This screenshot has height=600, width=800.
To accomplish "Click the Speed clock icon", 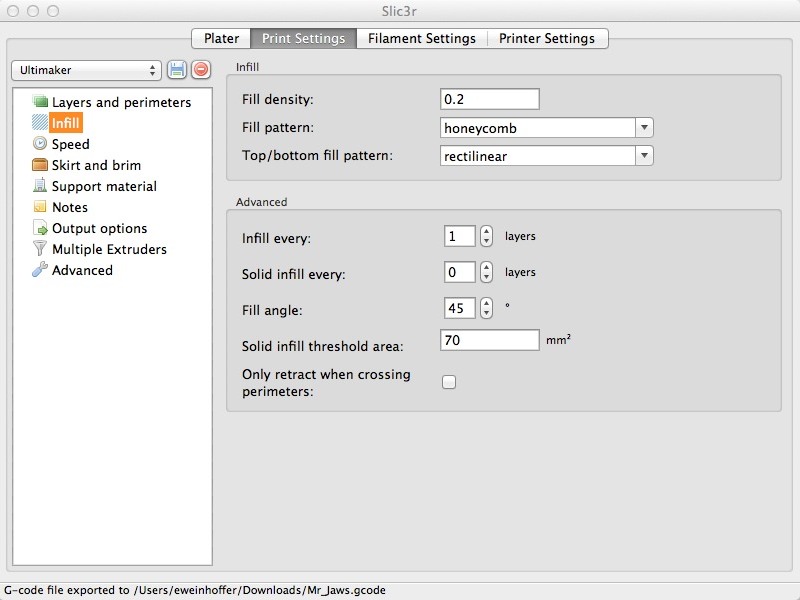I will point(40,143).
